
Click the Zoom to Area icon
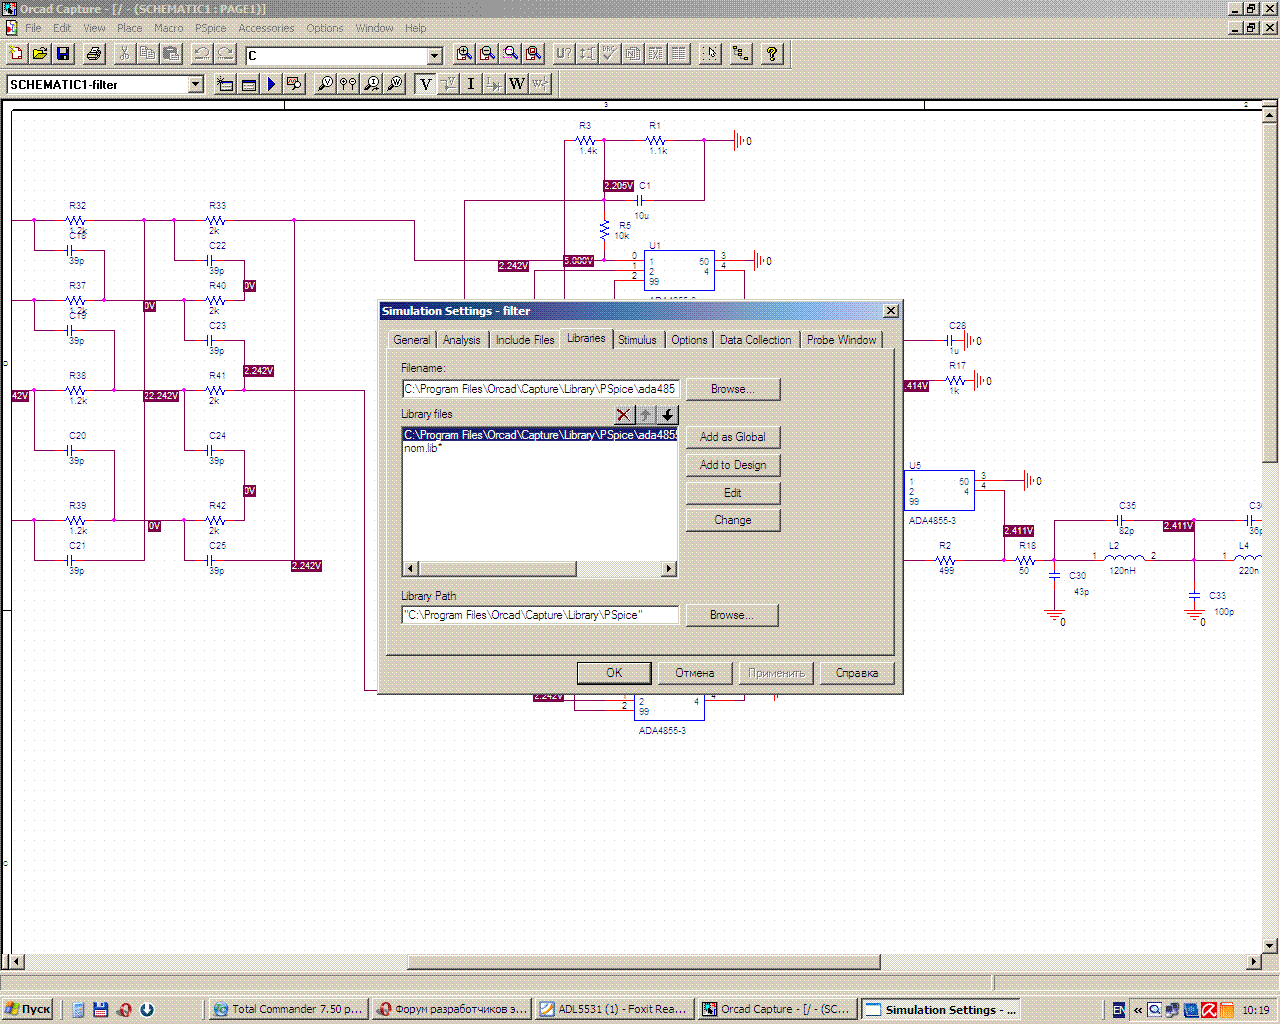[x=511, y=54]
